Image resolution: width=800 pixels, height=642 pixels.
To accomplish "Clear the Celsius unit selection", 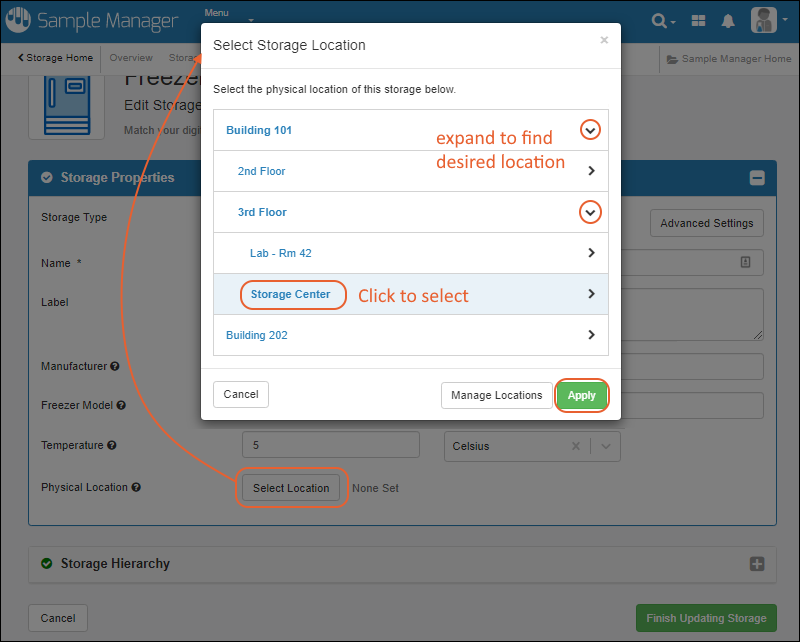I will coord(577,447).
